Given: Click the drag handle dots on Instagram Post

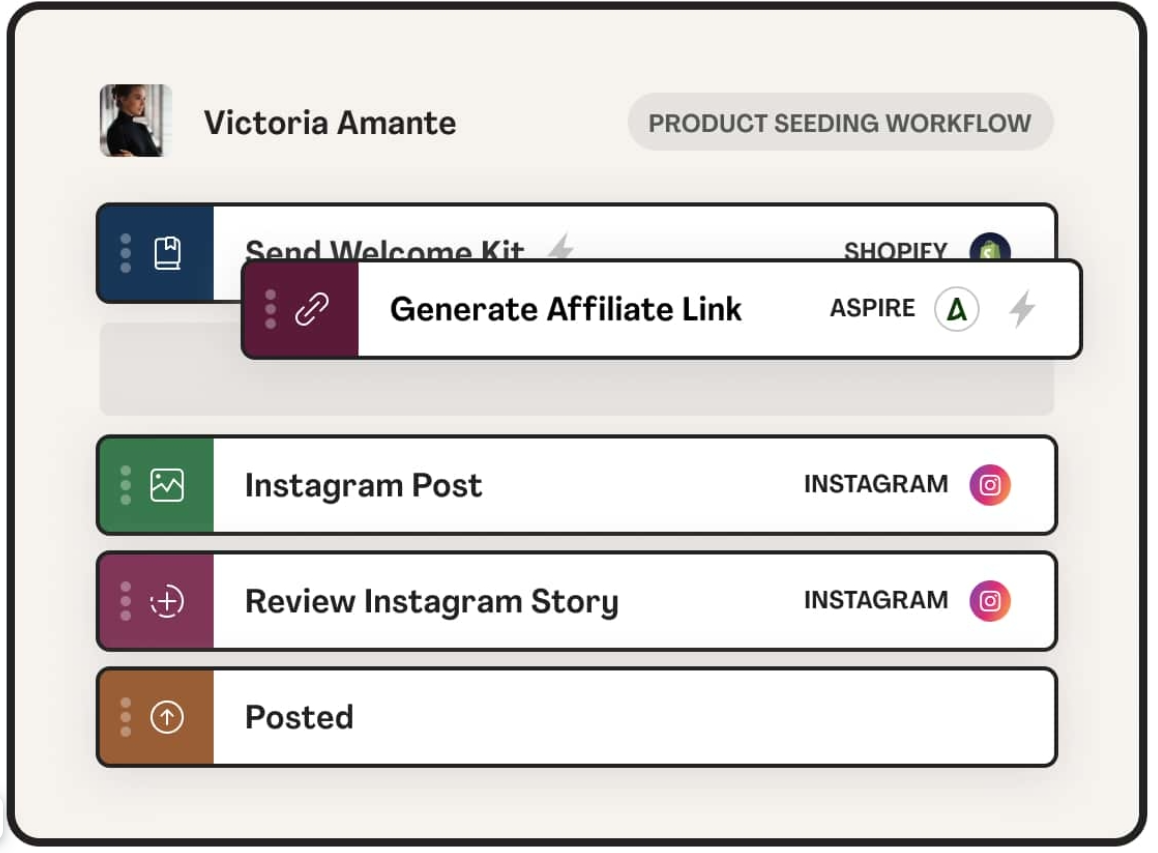Looking at the screenshot, I should click(125, 485).
